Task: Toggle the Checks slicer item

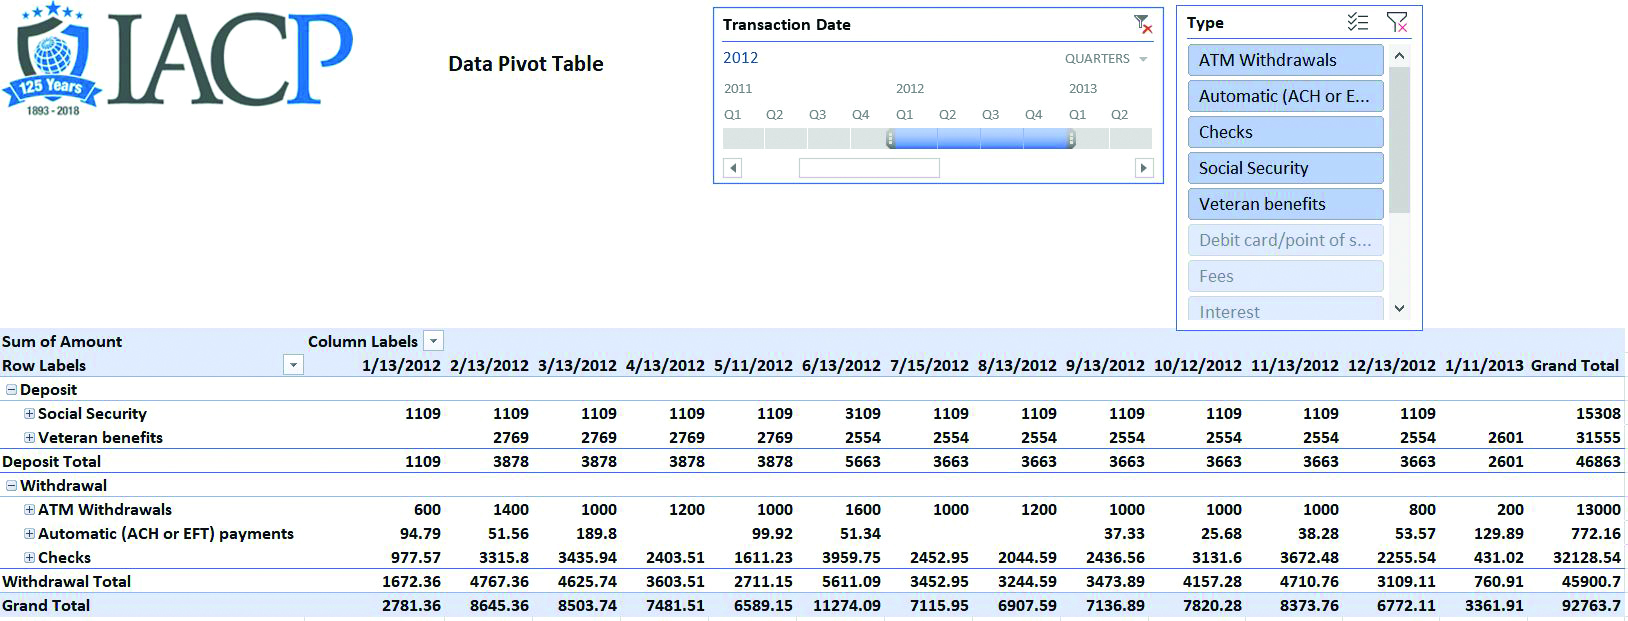Action: tap(1285, 132)
